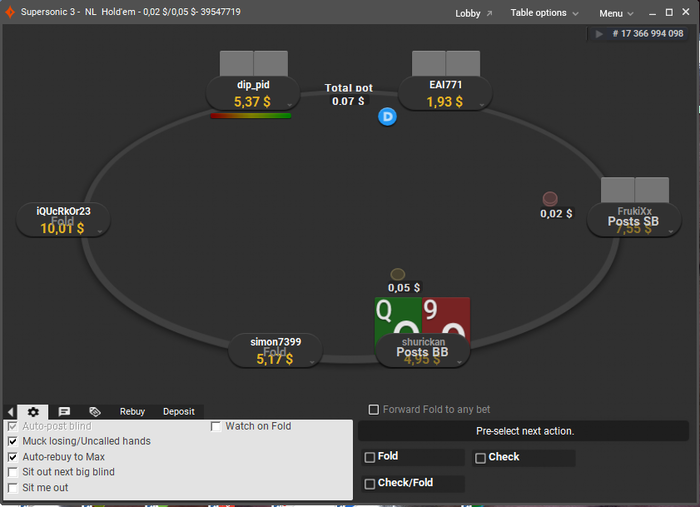Open the Rebuy tab
This screenshot has width=700, height=507.
point(132,411)
